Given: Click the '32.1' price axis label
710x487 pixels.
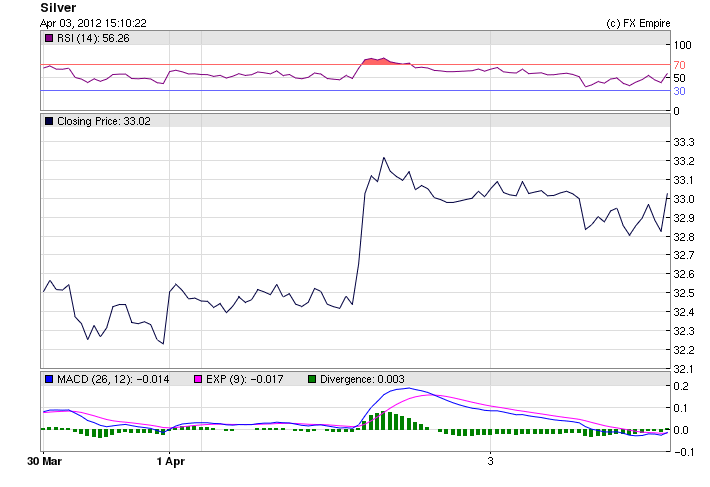Looking at the screenshot, I should (x=684, y=369).
